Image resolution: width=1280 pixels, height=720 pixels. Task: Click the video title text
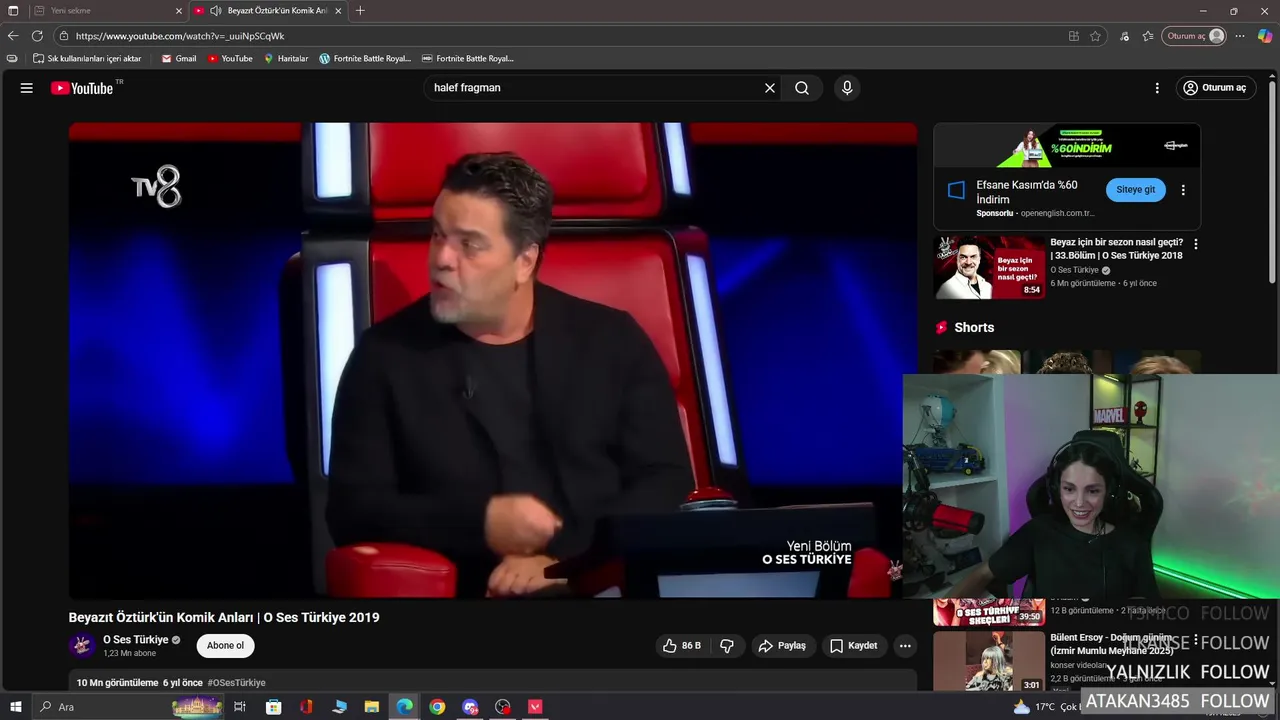pyautogui.click(x=224, y=618)
